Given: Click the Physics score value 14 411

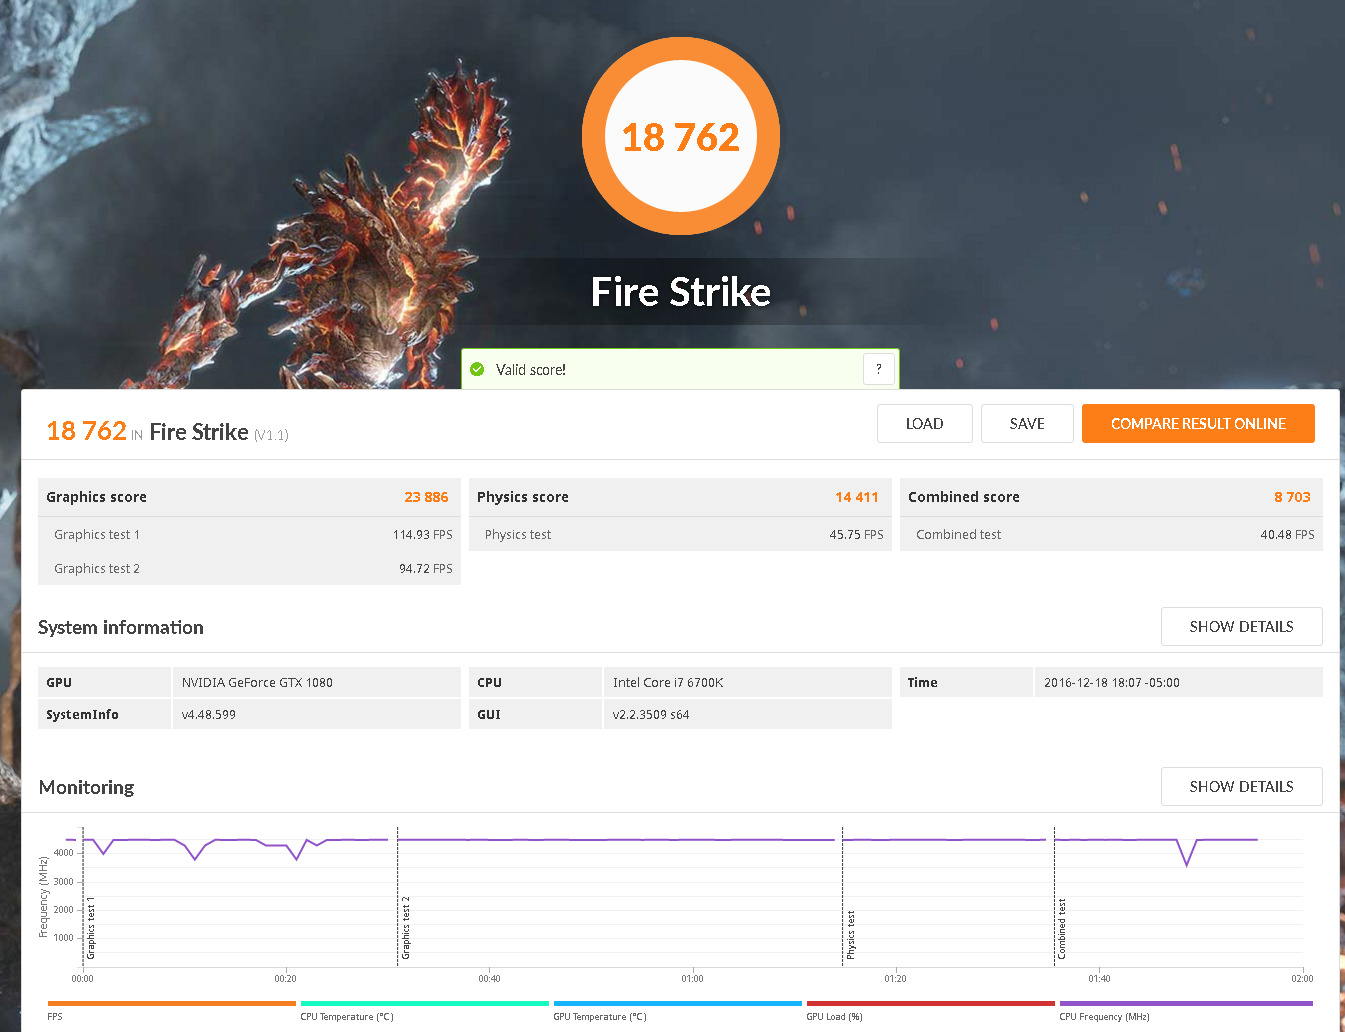Looking at the screenshot, I should click(857, 497).
